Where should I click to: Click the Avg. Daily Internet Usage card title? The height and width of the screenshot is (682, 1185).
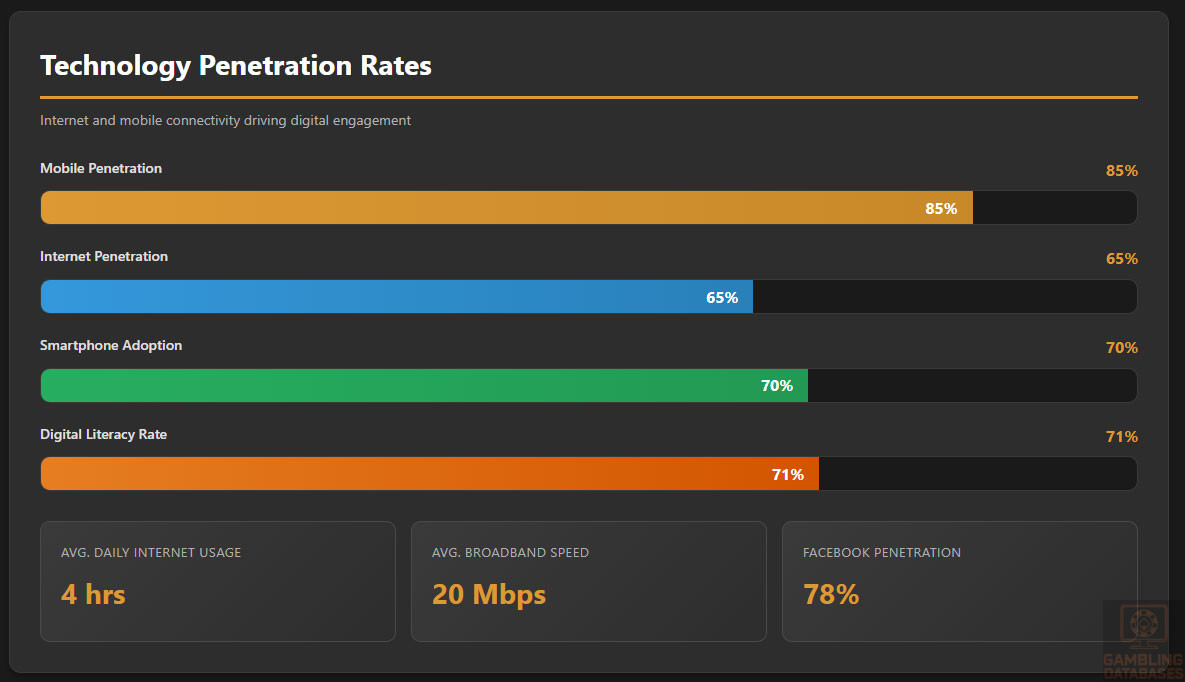151,553
